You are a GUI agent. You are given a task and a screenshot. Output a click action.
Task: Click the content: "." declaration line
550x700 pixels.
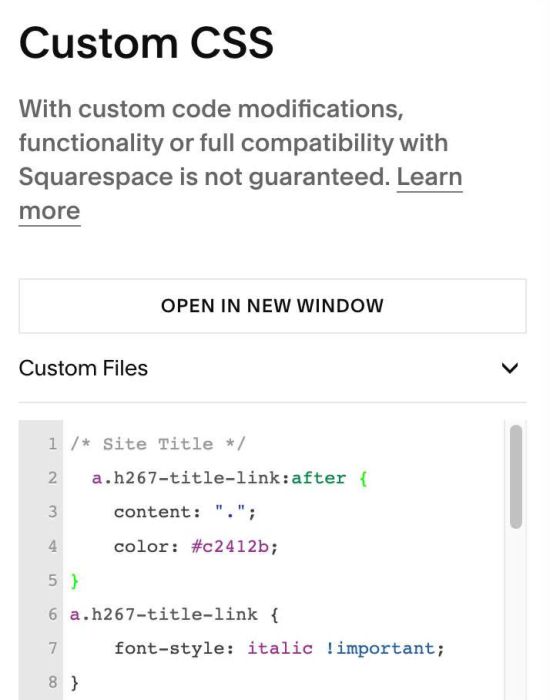click(x=185, y=512)
